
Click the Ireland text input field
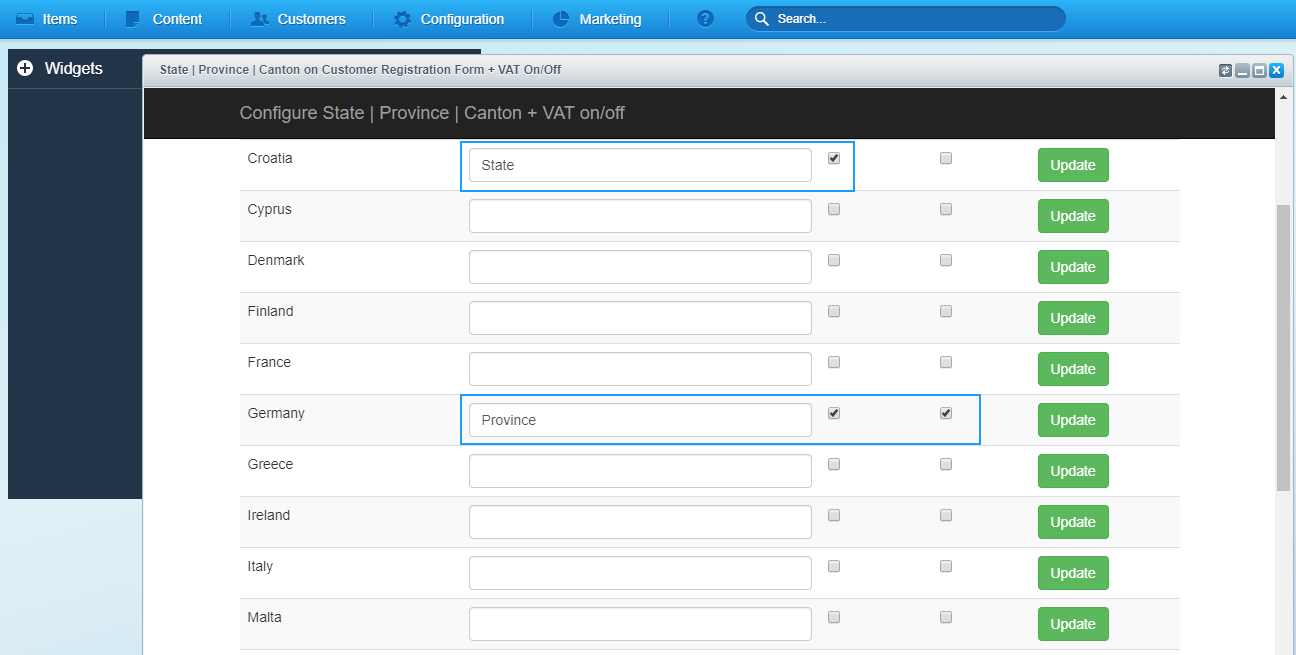tap(640, 522)
